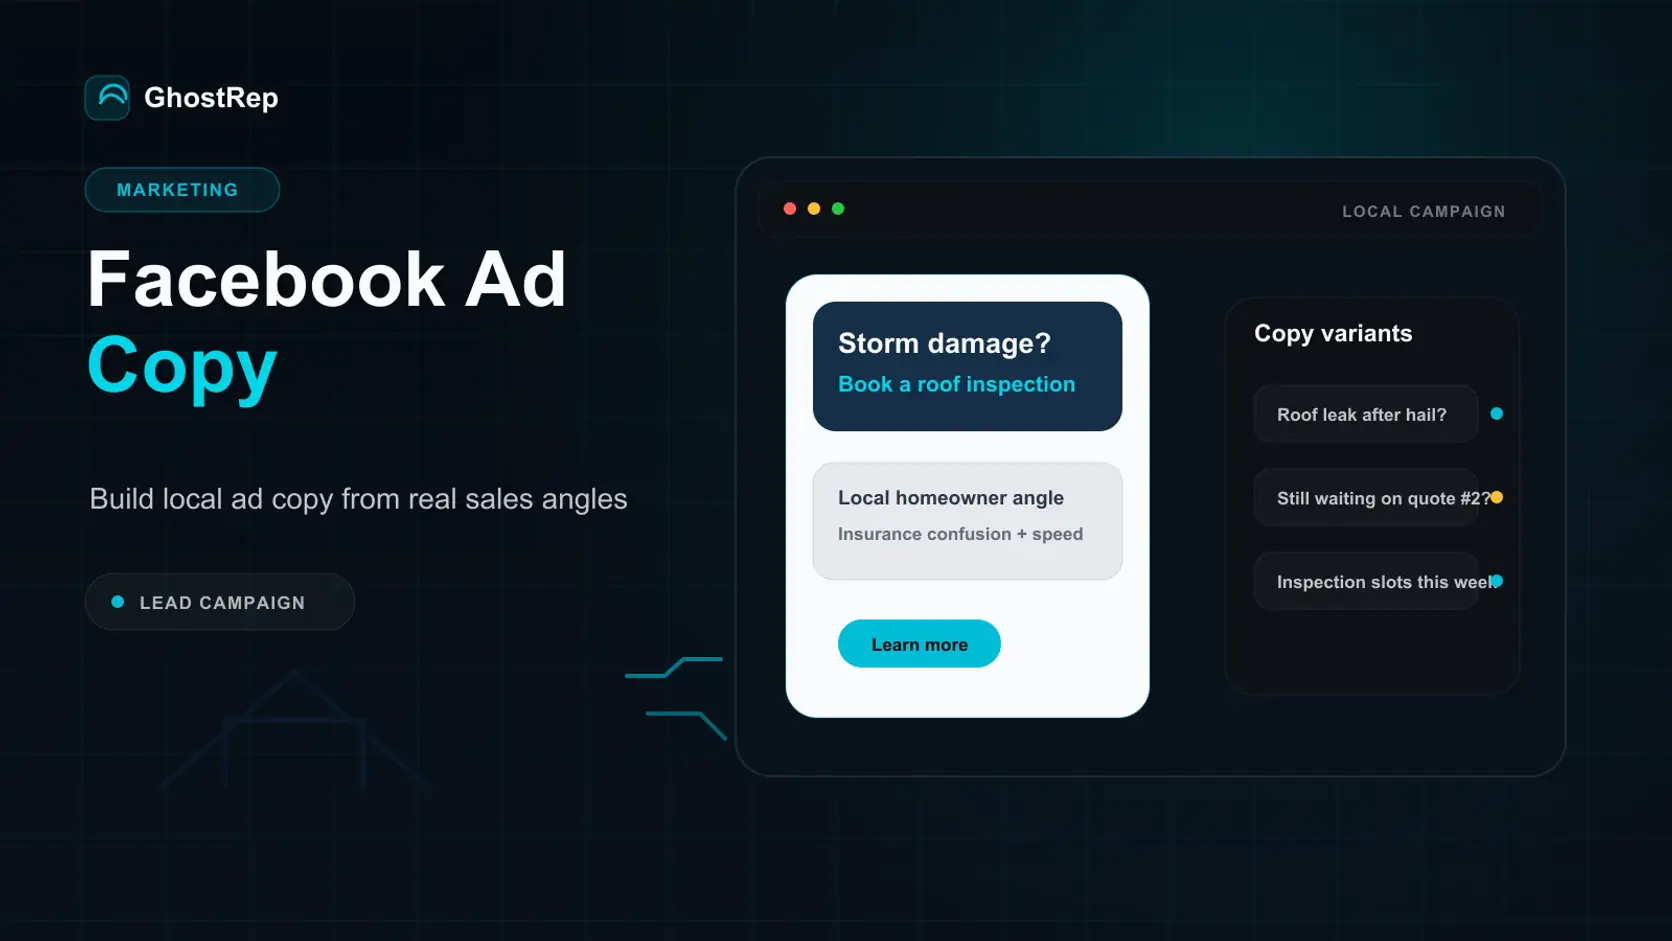The image size is (1672, 941).
Task: Click Build local ad copy subtitle text
Action: tap(358, 499)
